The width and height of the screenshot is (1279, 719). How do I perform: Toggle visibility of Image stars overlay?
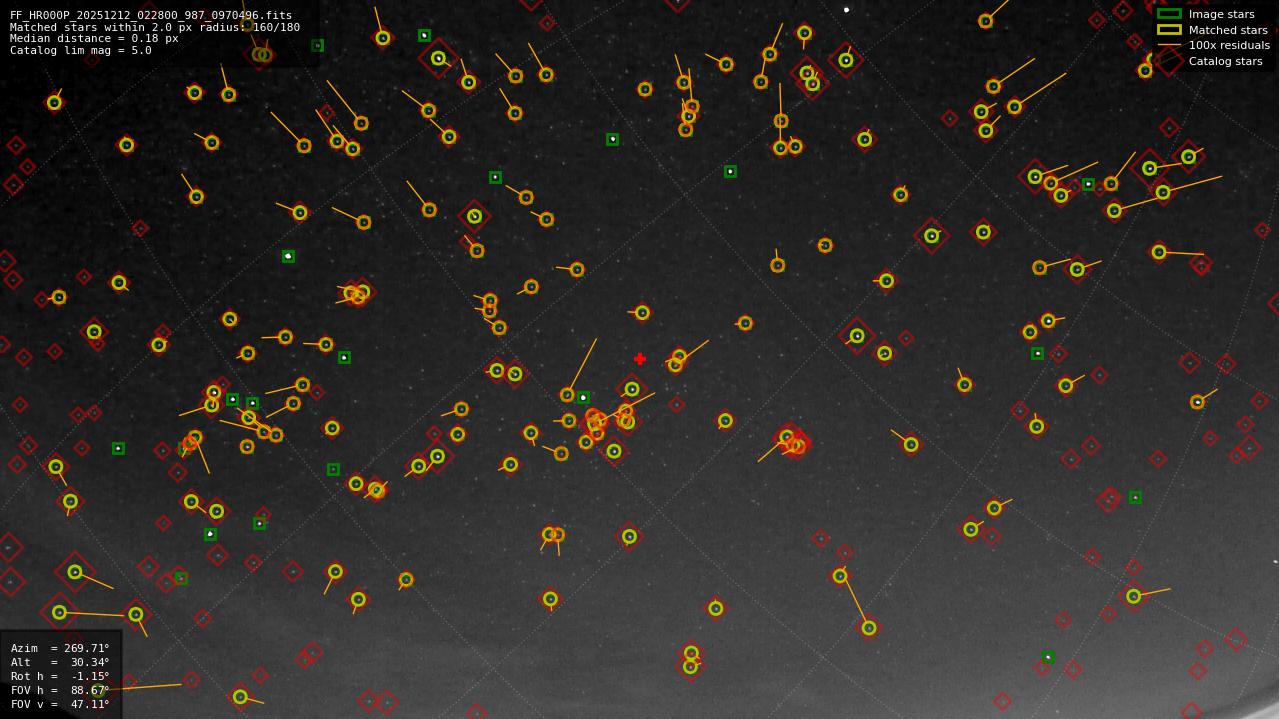tap(1222, 14)
